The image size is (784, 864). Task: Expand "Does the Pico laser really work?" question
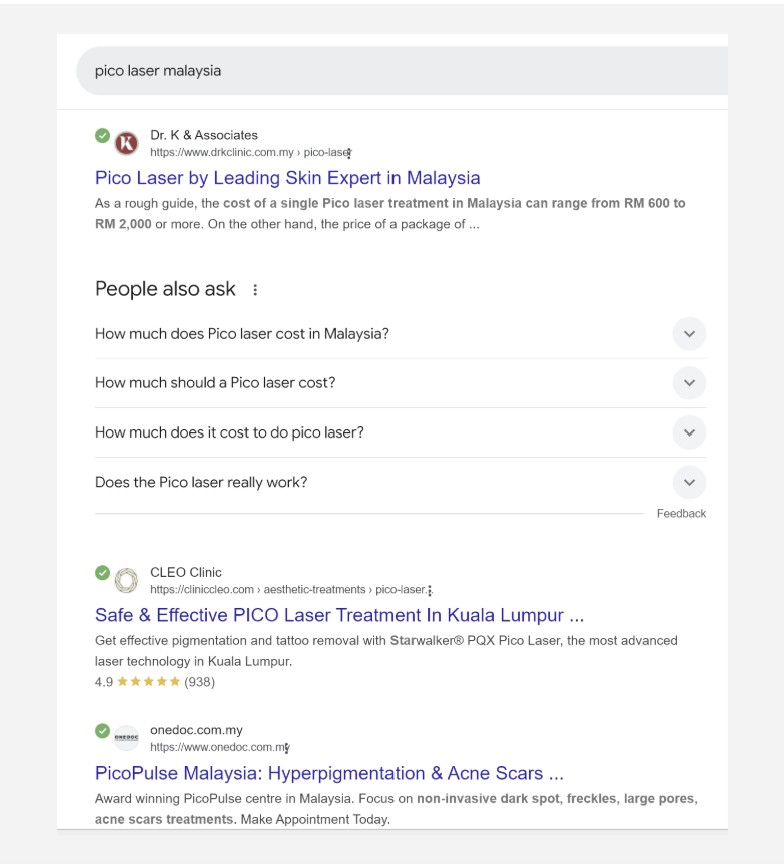coord(689,482)
